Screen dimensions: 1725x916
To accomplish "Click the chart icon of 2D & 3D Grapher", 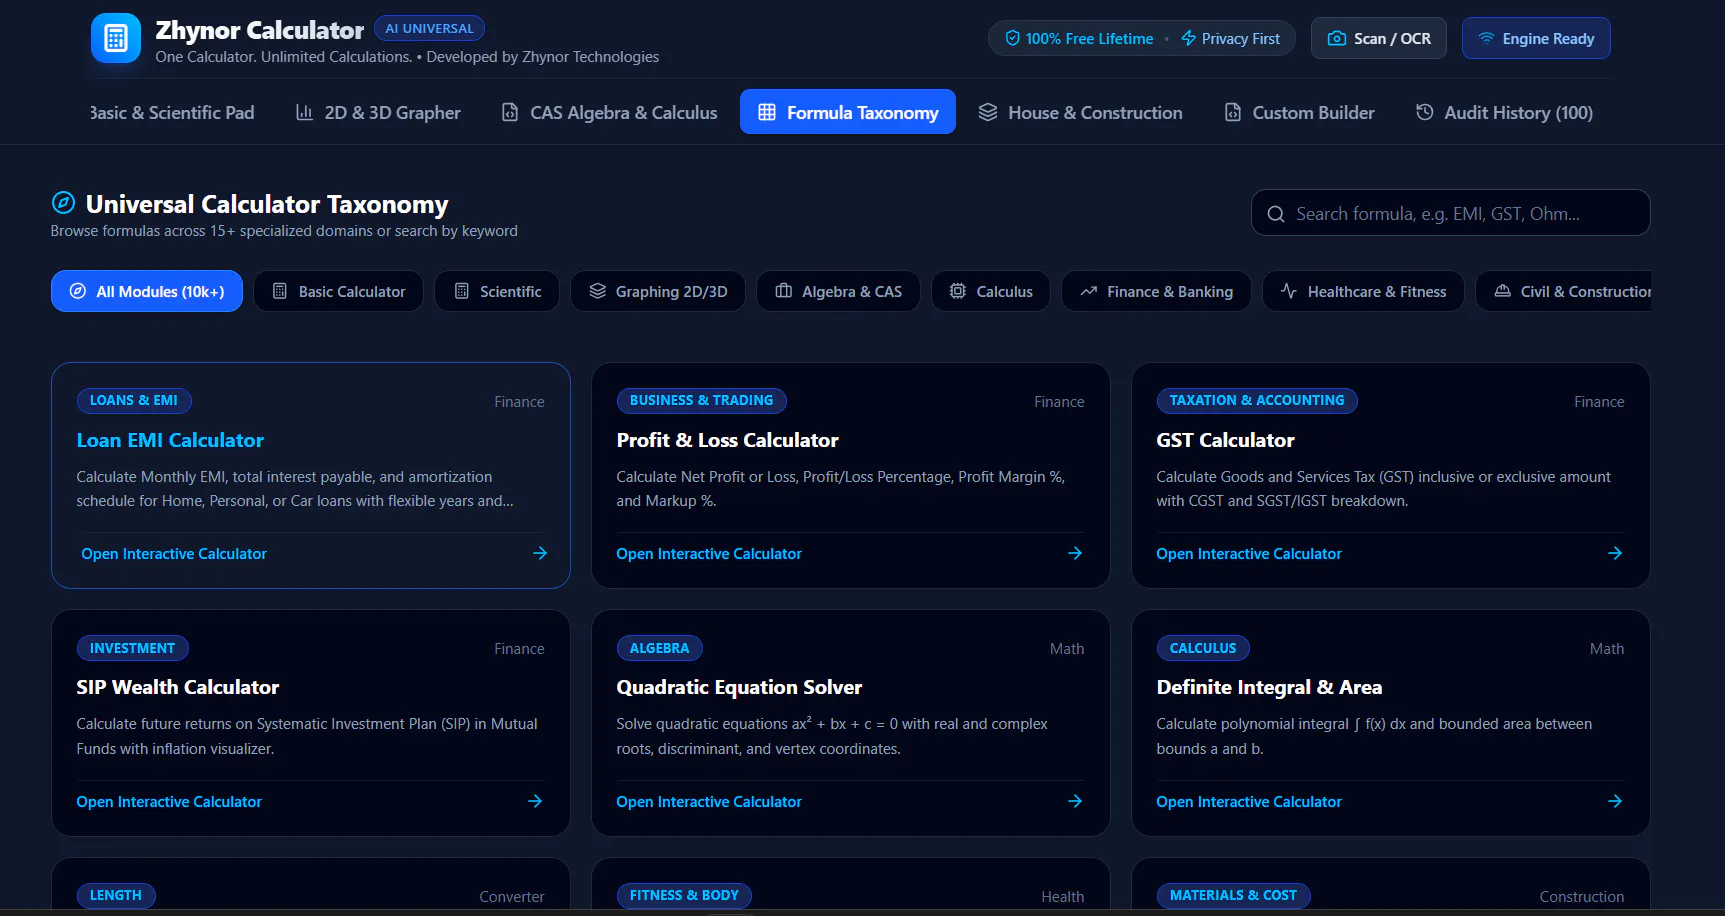I will 305,112.
